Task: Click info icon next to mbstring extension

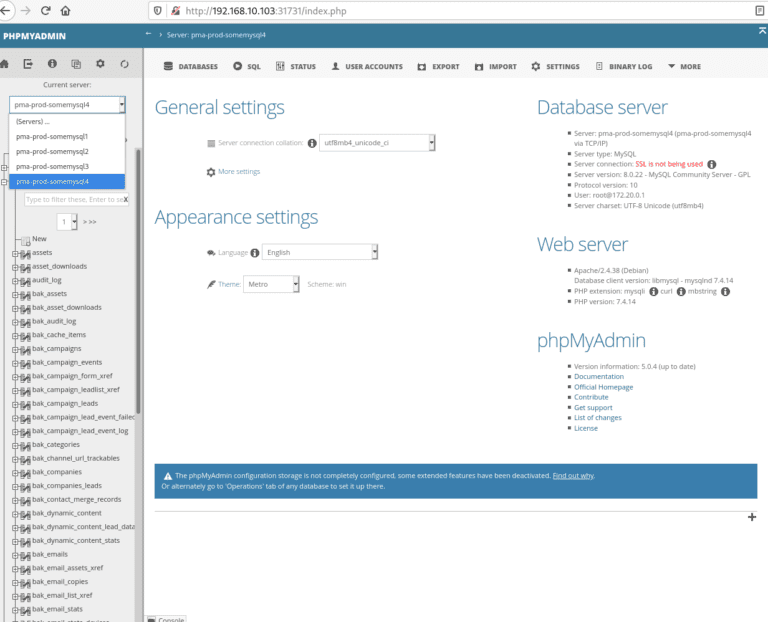Action: coord(725,291)
